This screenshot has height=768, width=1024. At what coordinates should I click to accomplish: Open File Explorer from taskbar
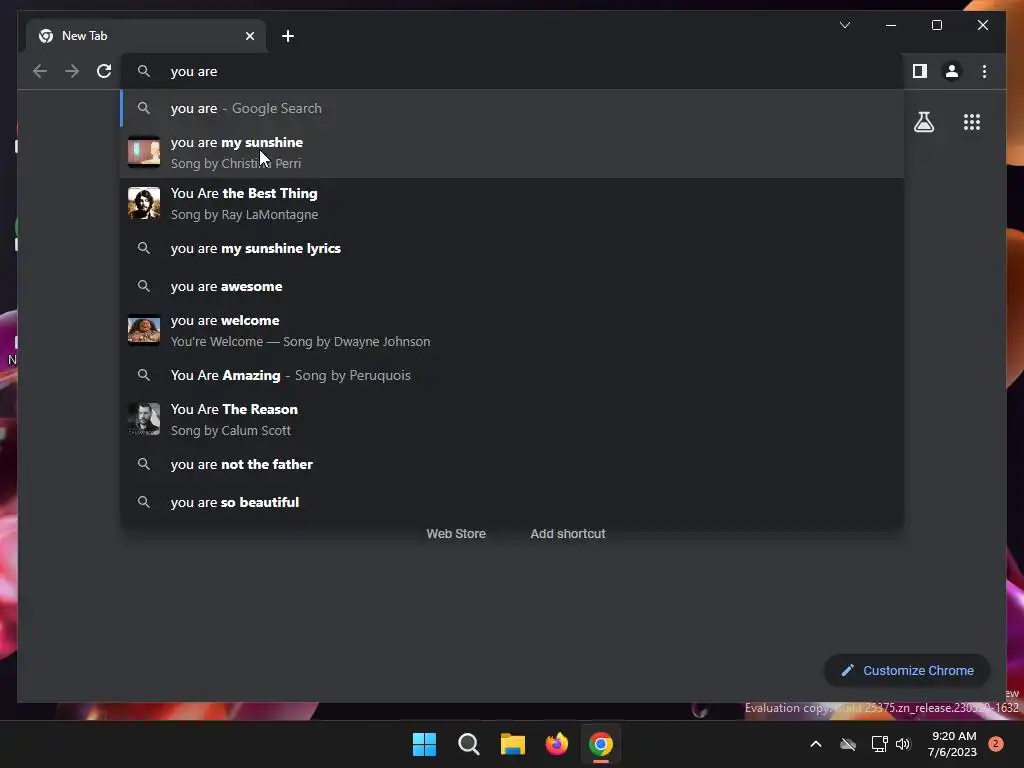pos(513,744)
